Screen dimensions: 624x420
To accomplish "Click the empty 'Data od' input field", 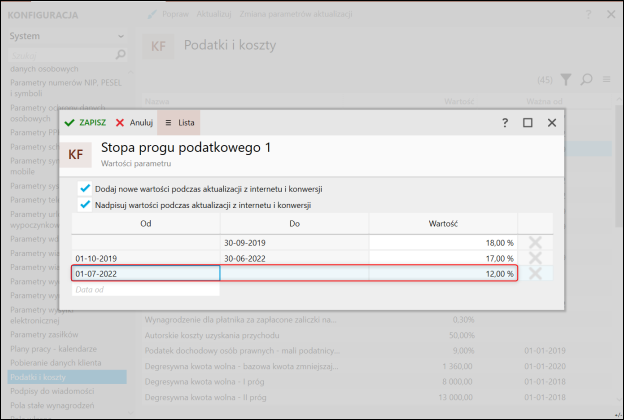I will (x=146, y=289).
